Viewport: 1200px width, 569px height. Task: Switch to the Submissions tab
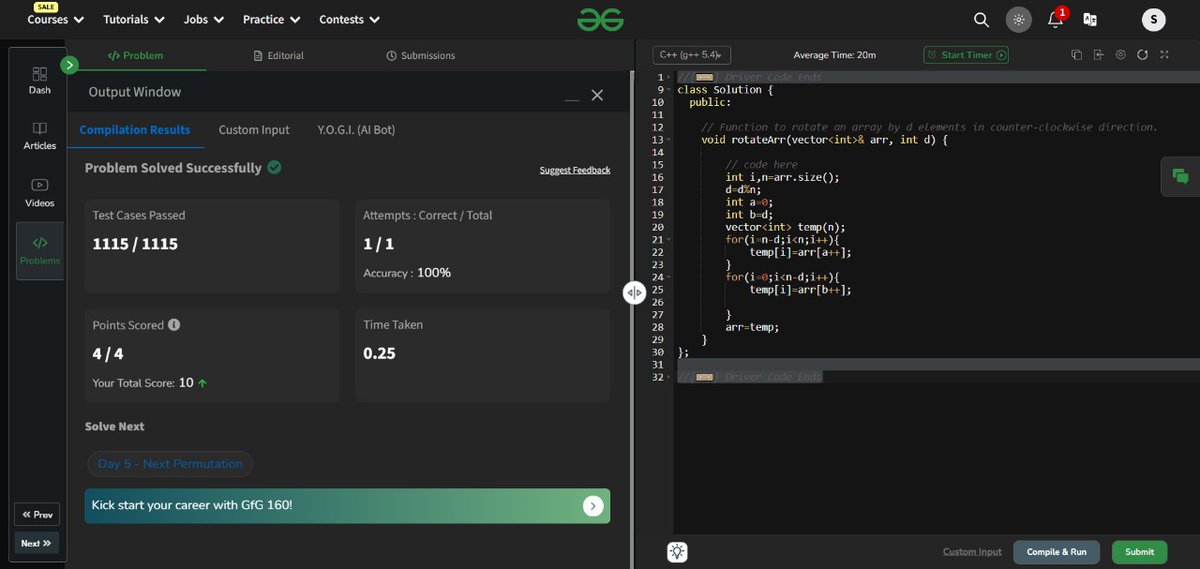pyautogui.click(x=420, y=56)
